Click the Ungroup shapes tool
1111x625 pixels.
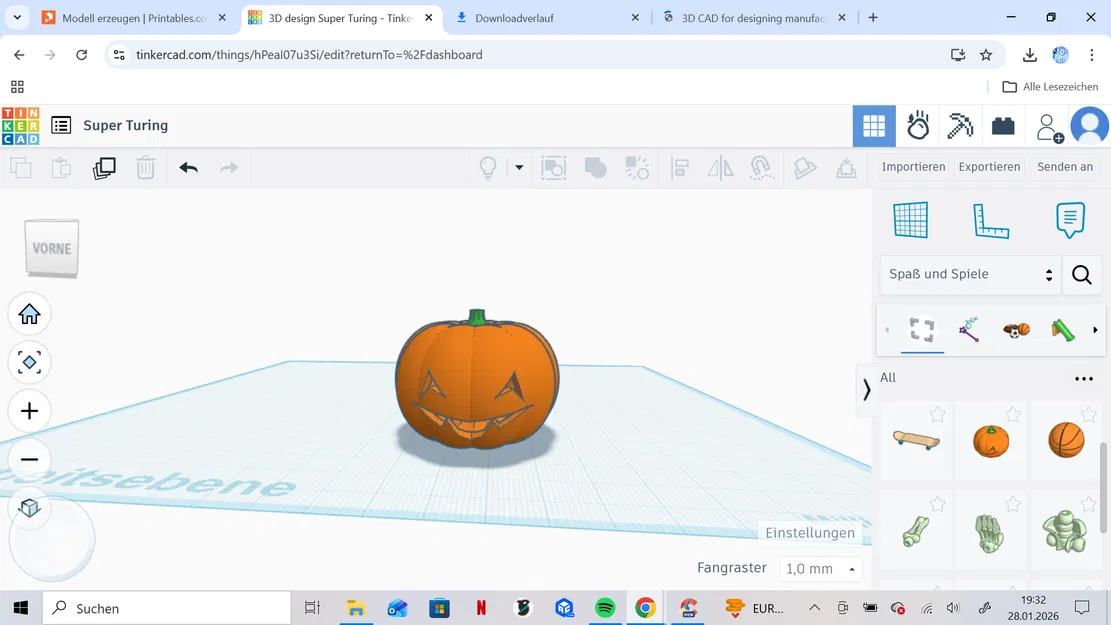637,168
